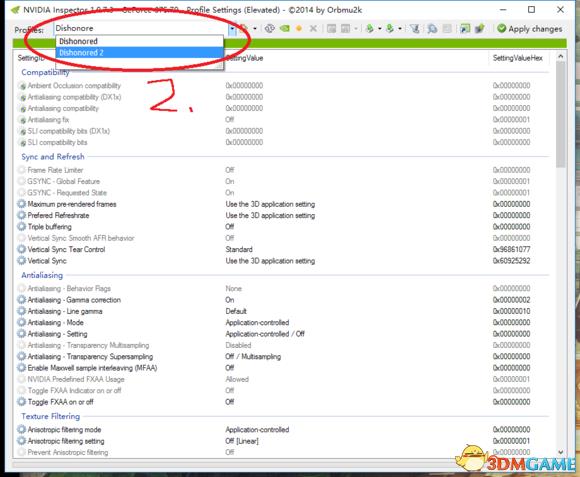
Task: Click the add application to profile icon
Action: 331,28
